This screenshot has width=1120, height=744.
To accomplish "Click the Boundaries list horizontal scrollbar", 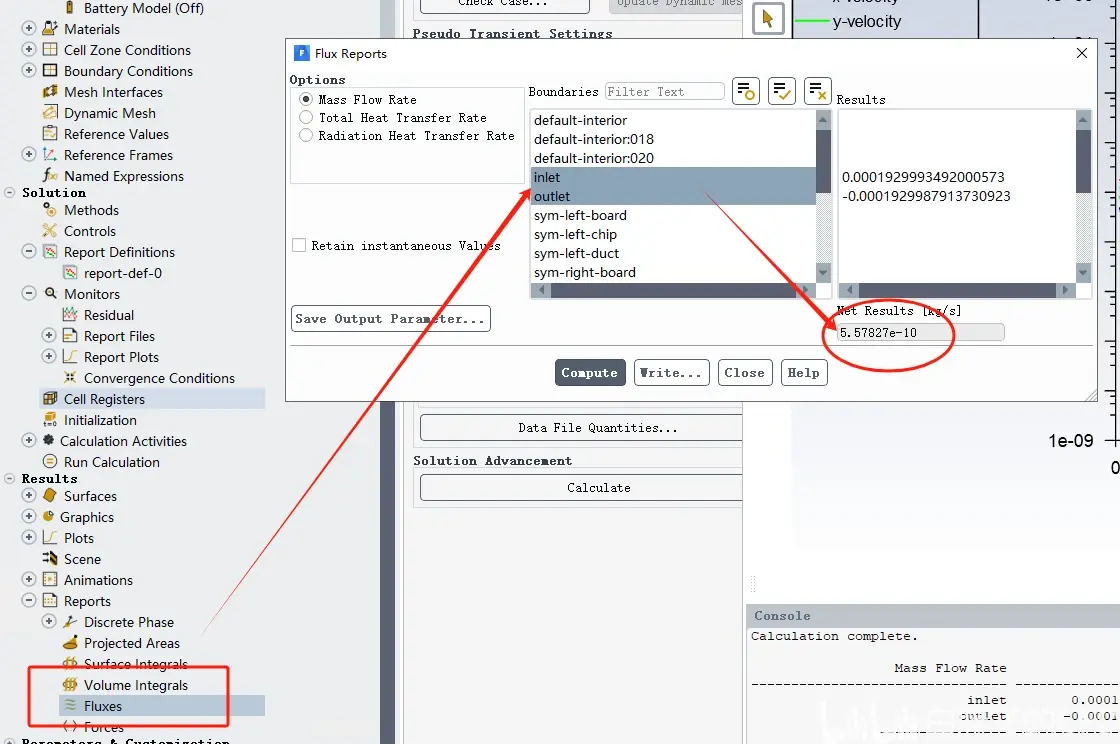I will 674,290.
